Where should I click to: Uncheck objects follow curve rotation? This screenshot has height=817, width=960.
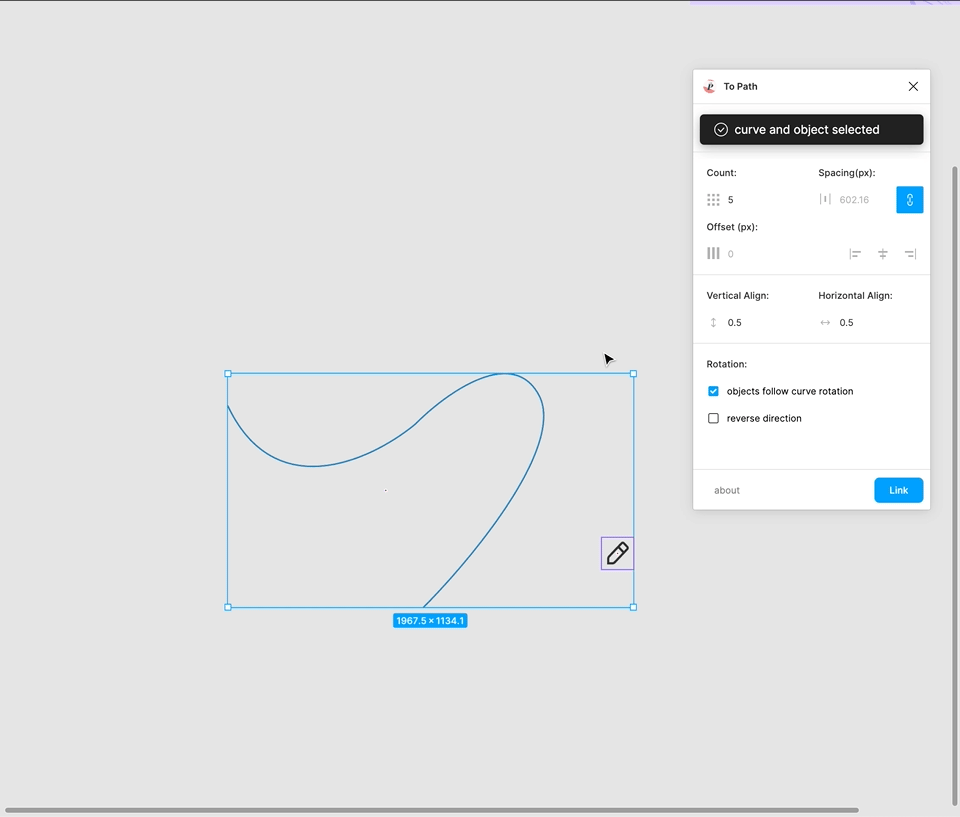click(713, 391)
